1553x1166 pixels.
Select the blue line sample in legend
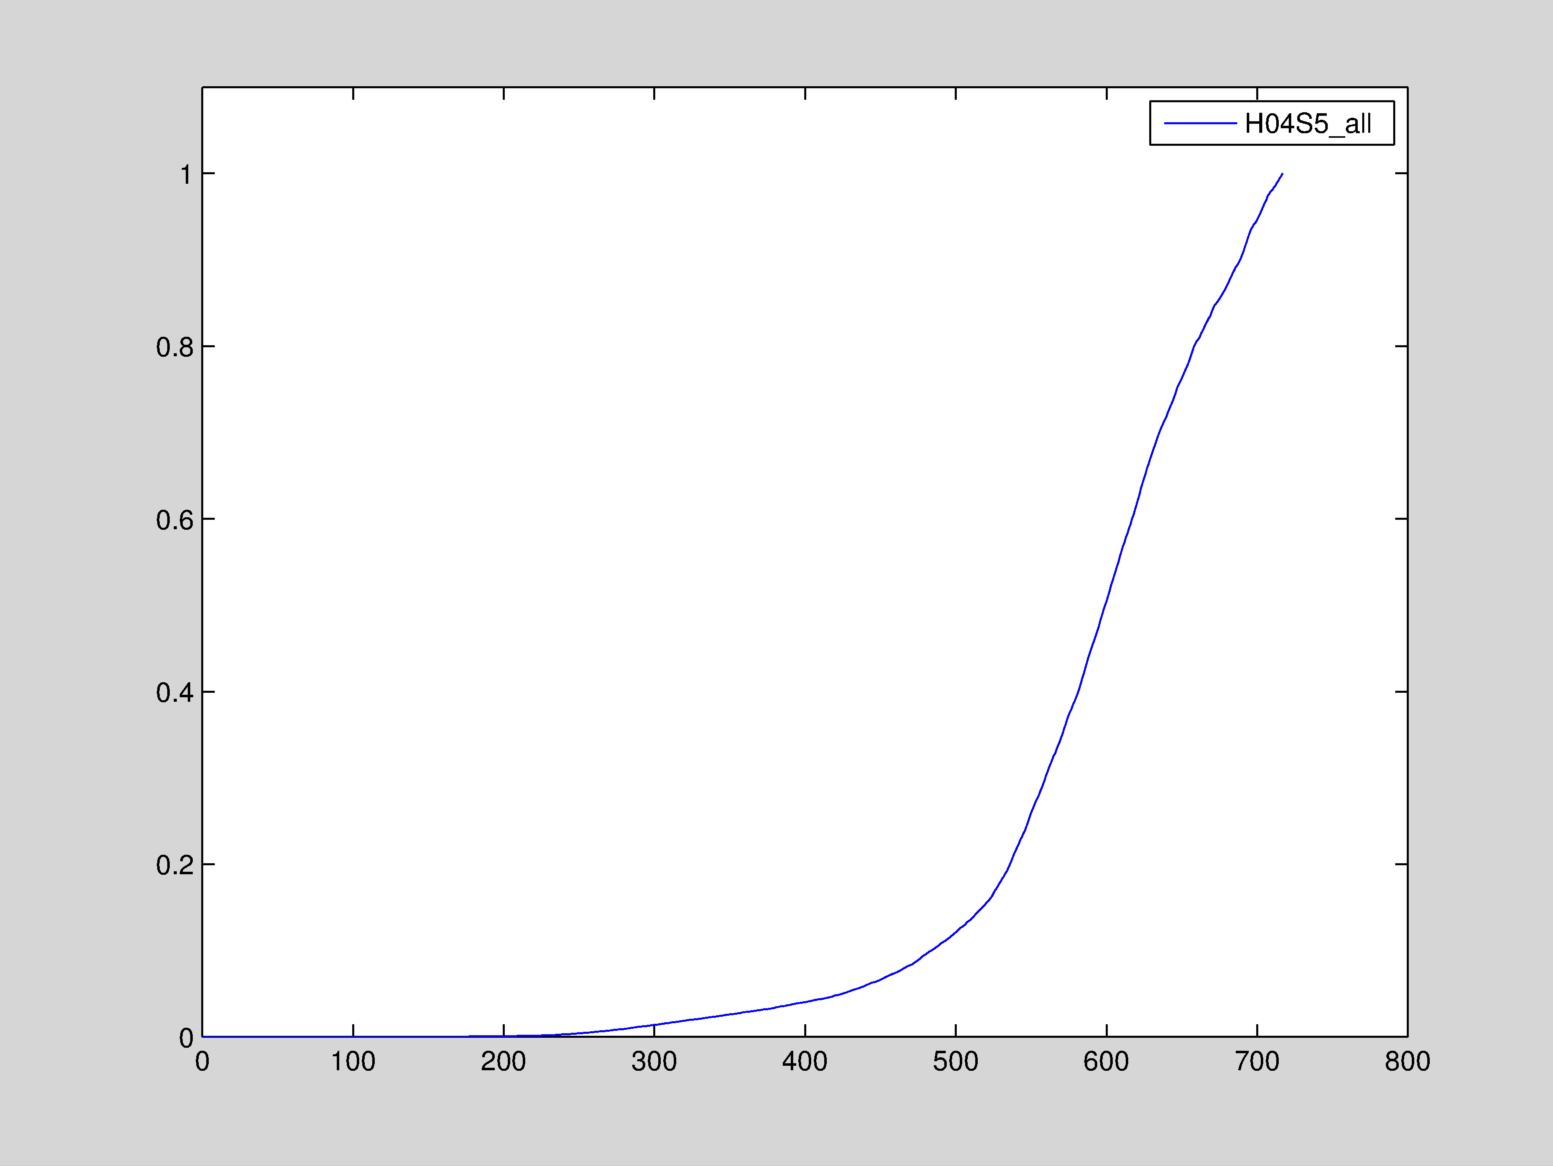click(1199, 123)
